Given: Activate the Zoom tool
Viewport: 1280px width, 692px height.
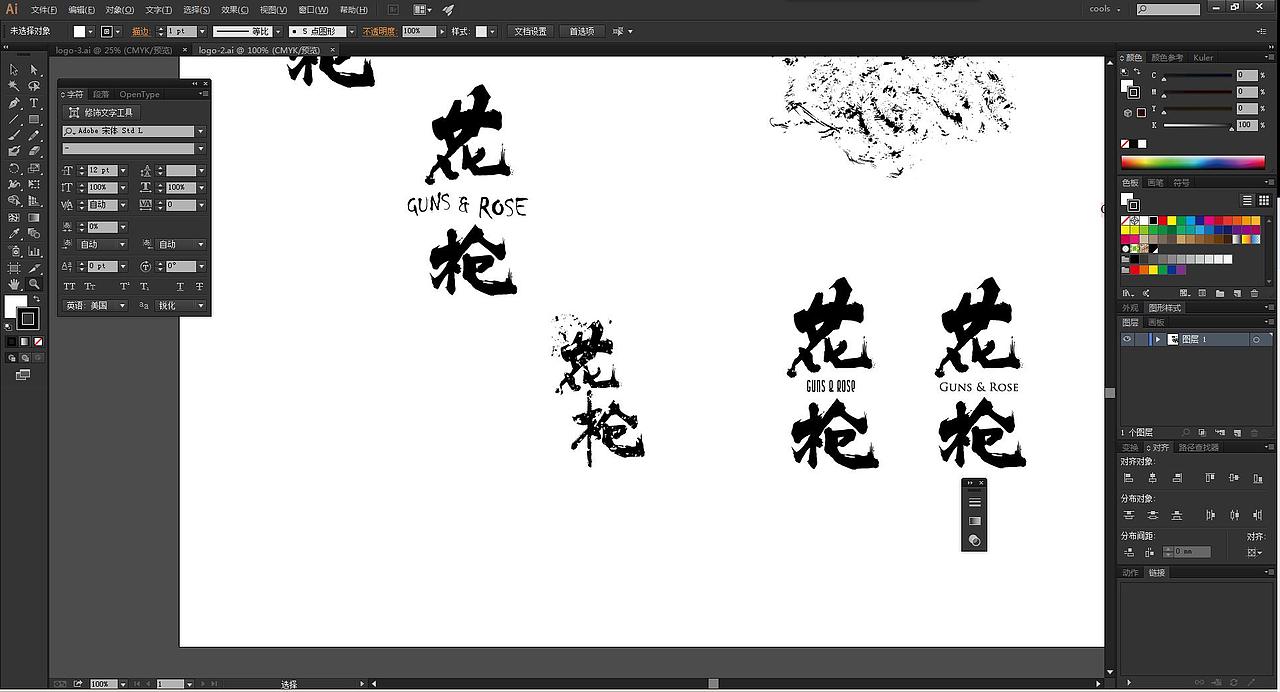Looking at the screenshot, I should [x=34, y=285].
